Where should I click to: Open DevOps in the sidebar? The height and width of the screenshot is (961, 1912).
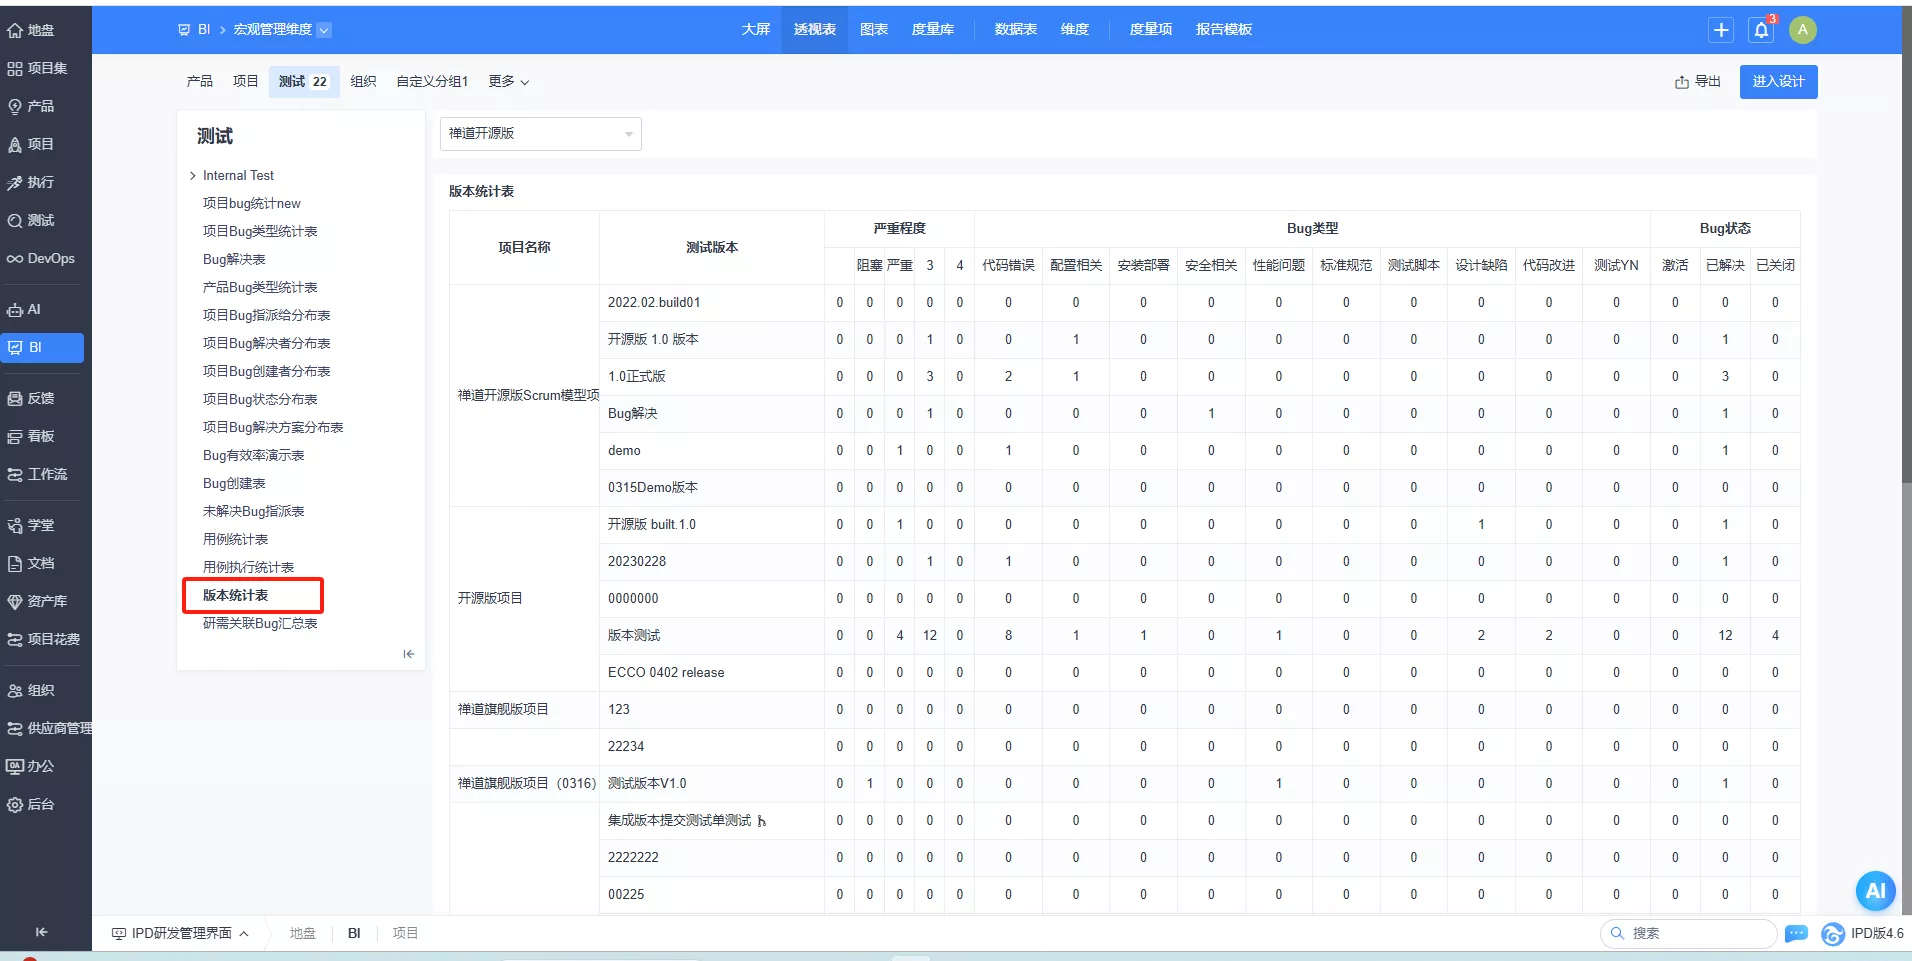(x=41, y=258)
